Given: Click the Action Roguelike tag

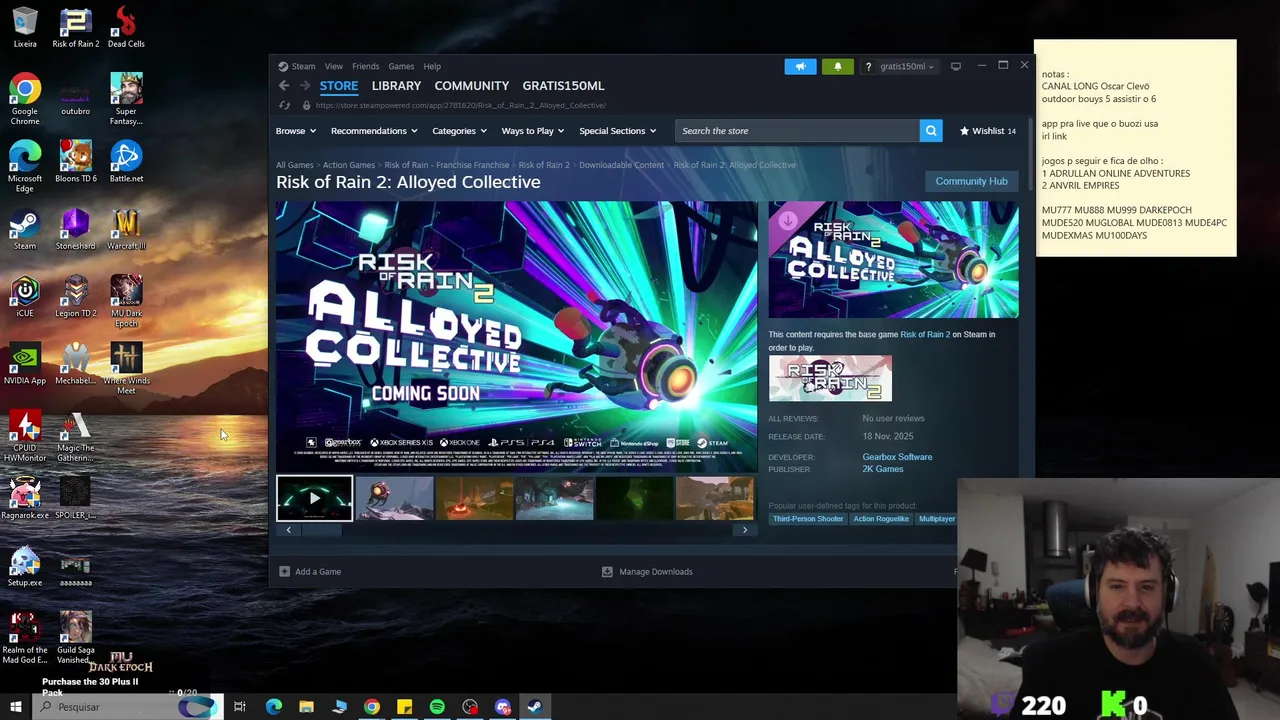Looking at the screenshot, I should (881, 519).
